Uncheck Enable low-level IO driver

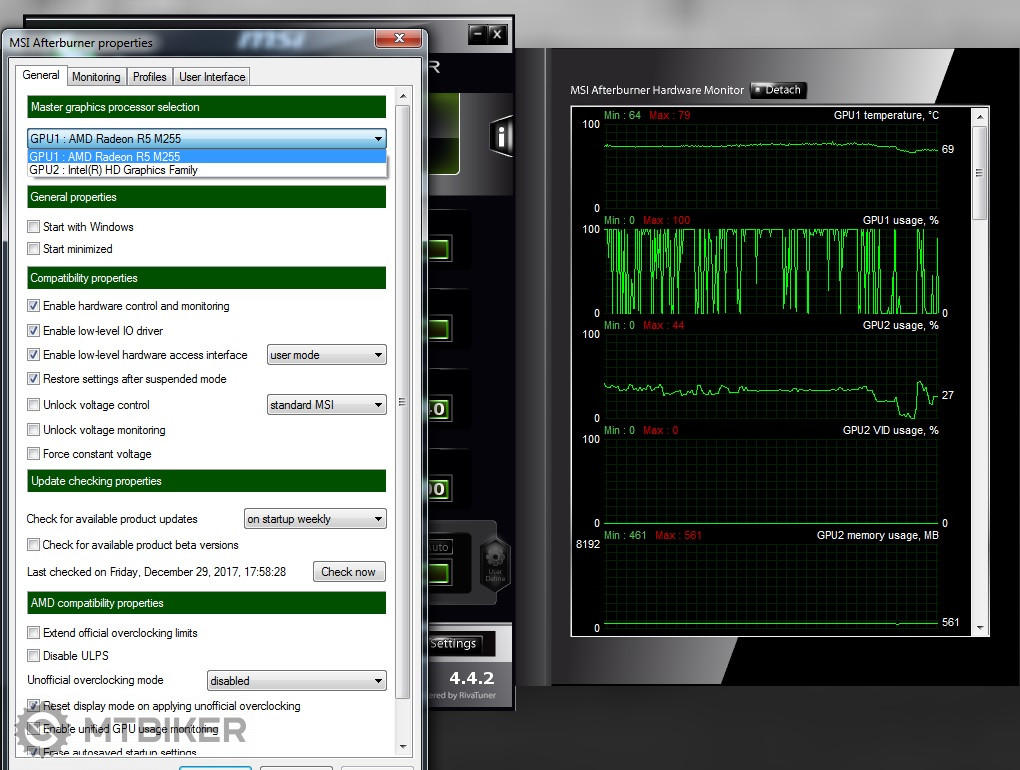click(34, 331)
